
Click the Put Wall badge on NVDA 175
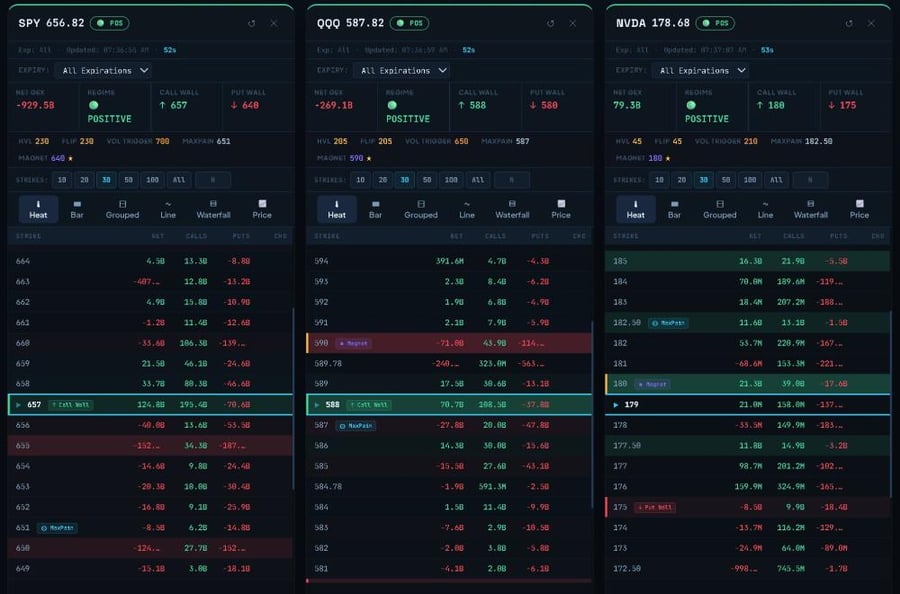tap(655, 507)
